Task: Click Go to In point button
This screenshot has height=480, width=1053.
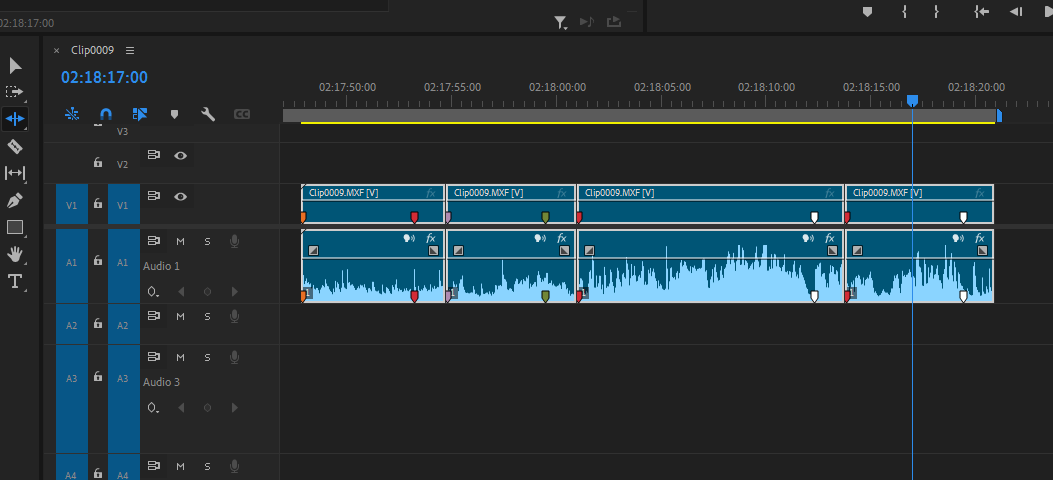Action: [x=981, y=11]
